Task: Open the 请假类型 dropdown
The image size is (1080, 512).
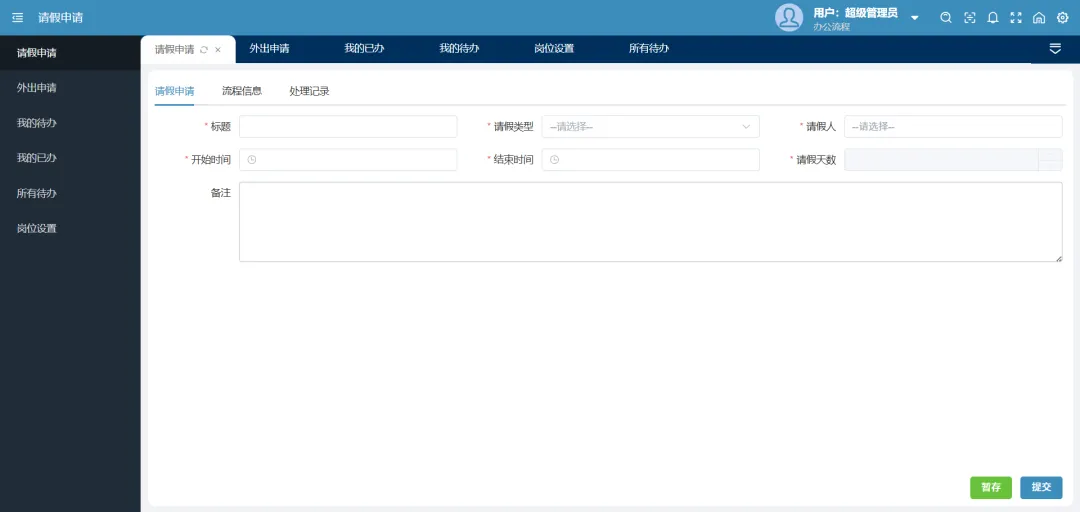Action: [x=650, y=127]
